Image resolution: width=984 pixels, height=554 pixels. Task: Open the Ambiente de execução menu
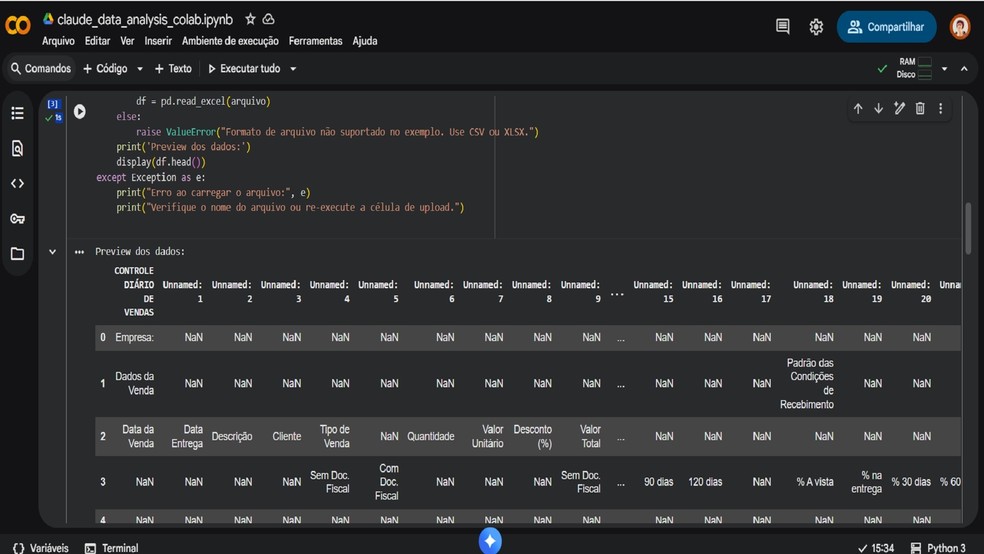[230, 41]
